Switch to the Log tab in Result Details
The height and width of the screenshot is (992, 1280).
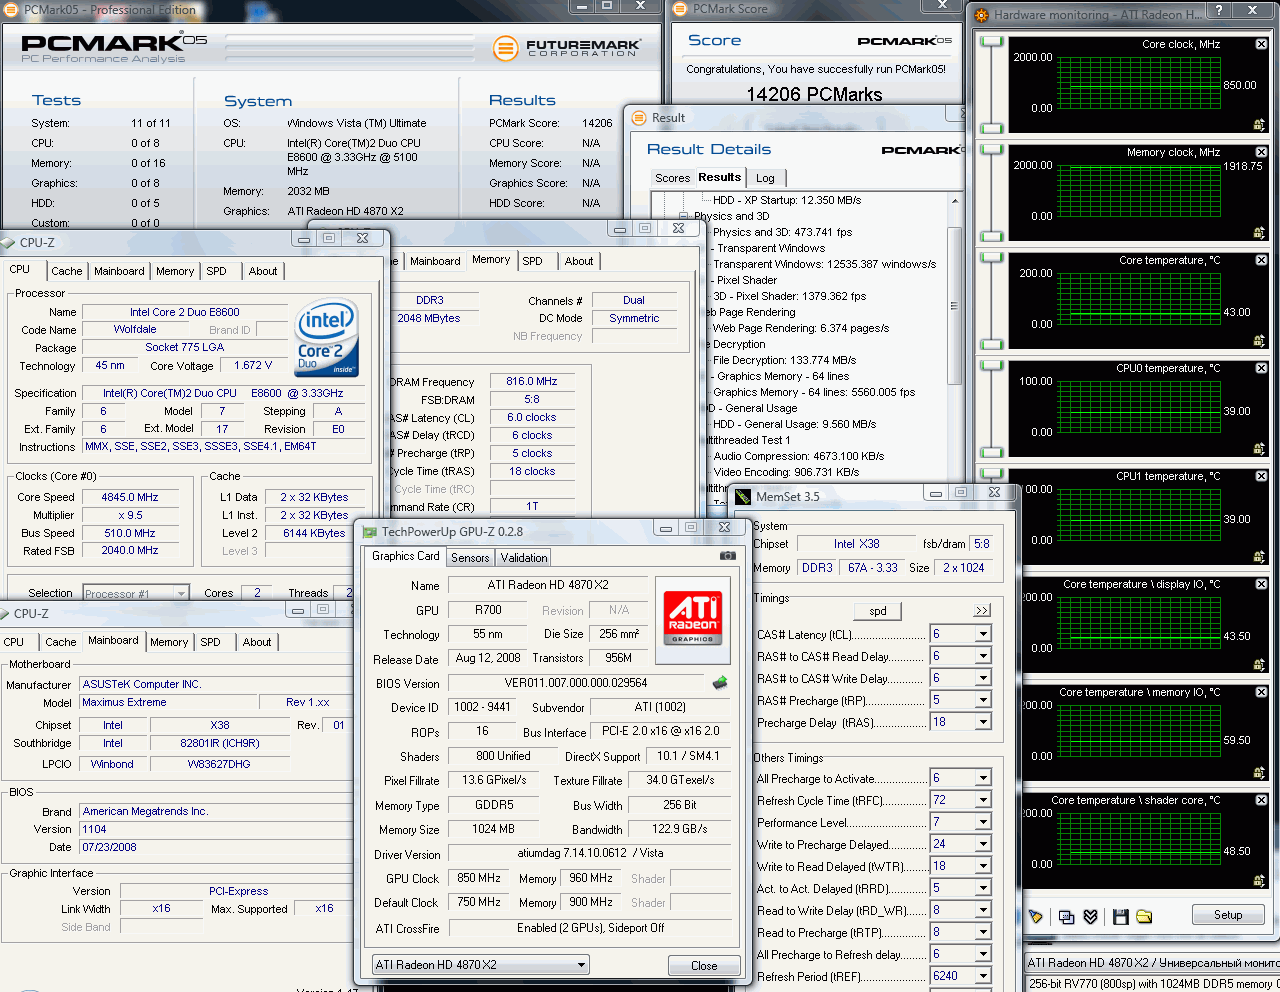765,178
